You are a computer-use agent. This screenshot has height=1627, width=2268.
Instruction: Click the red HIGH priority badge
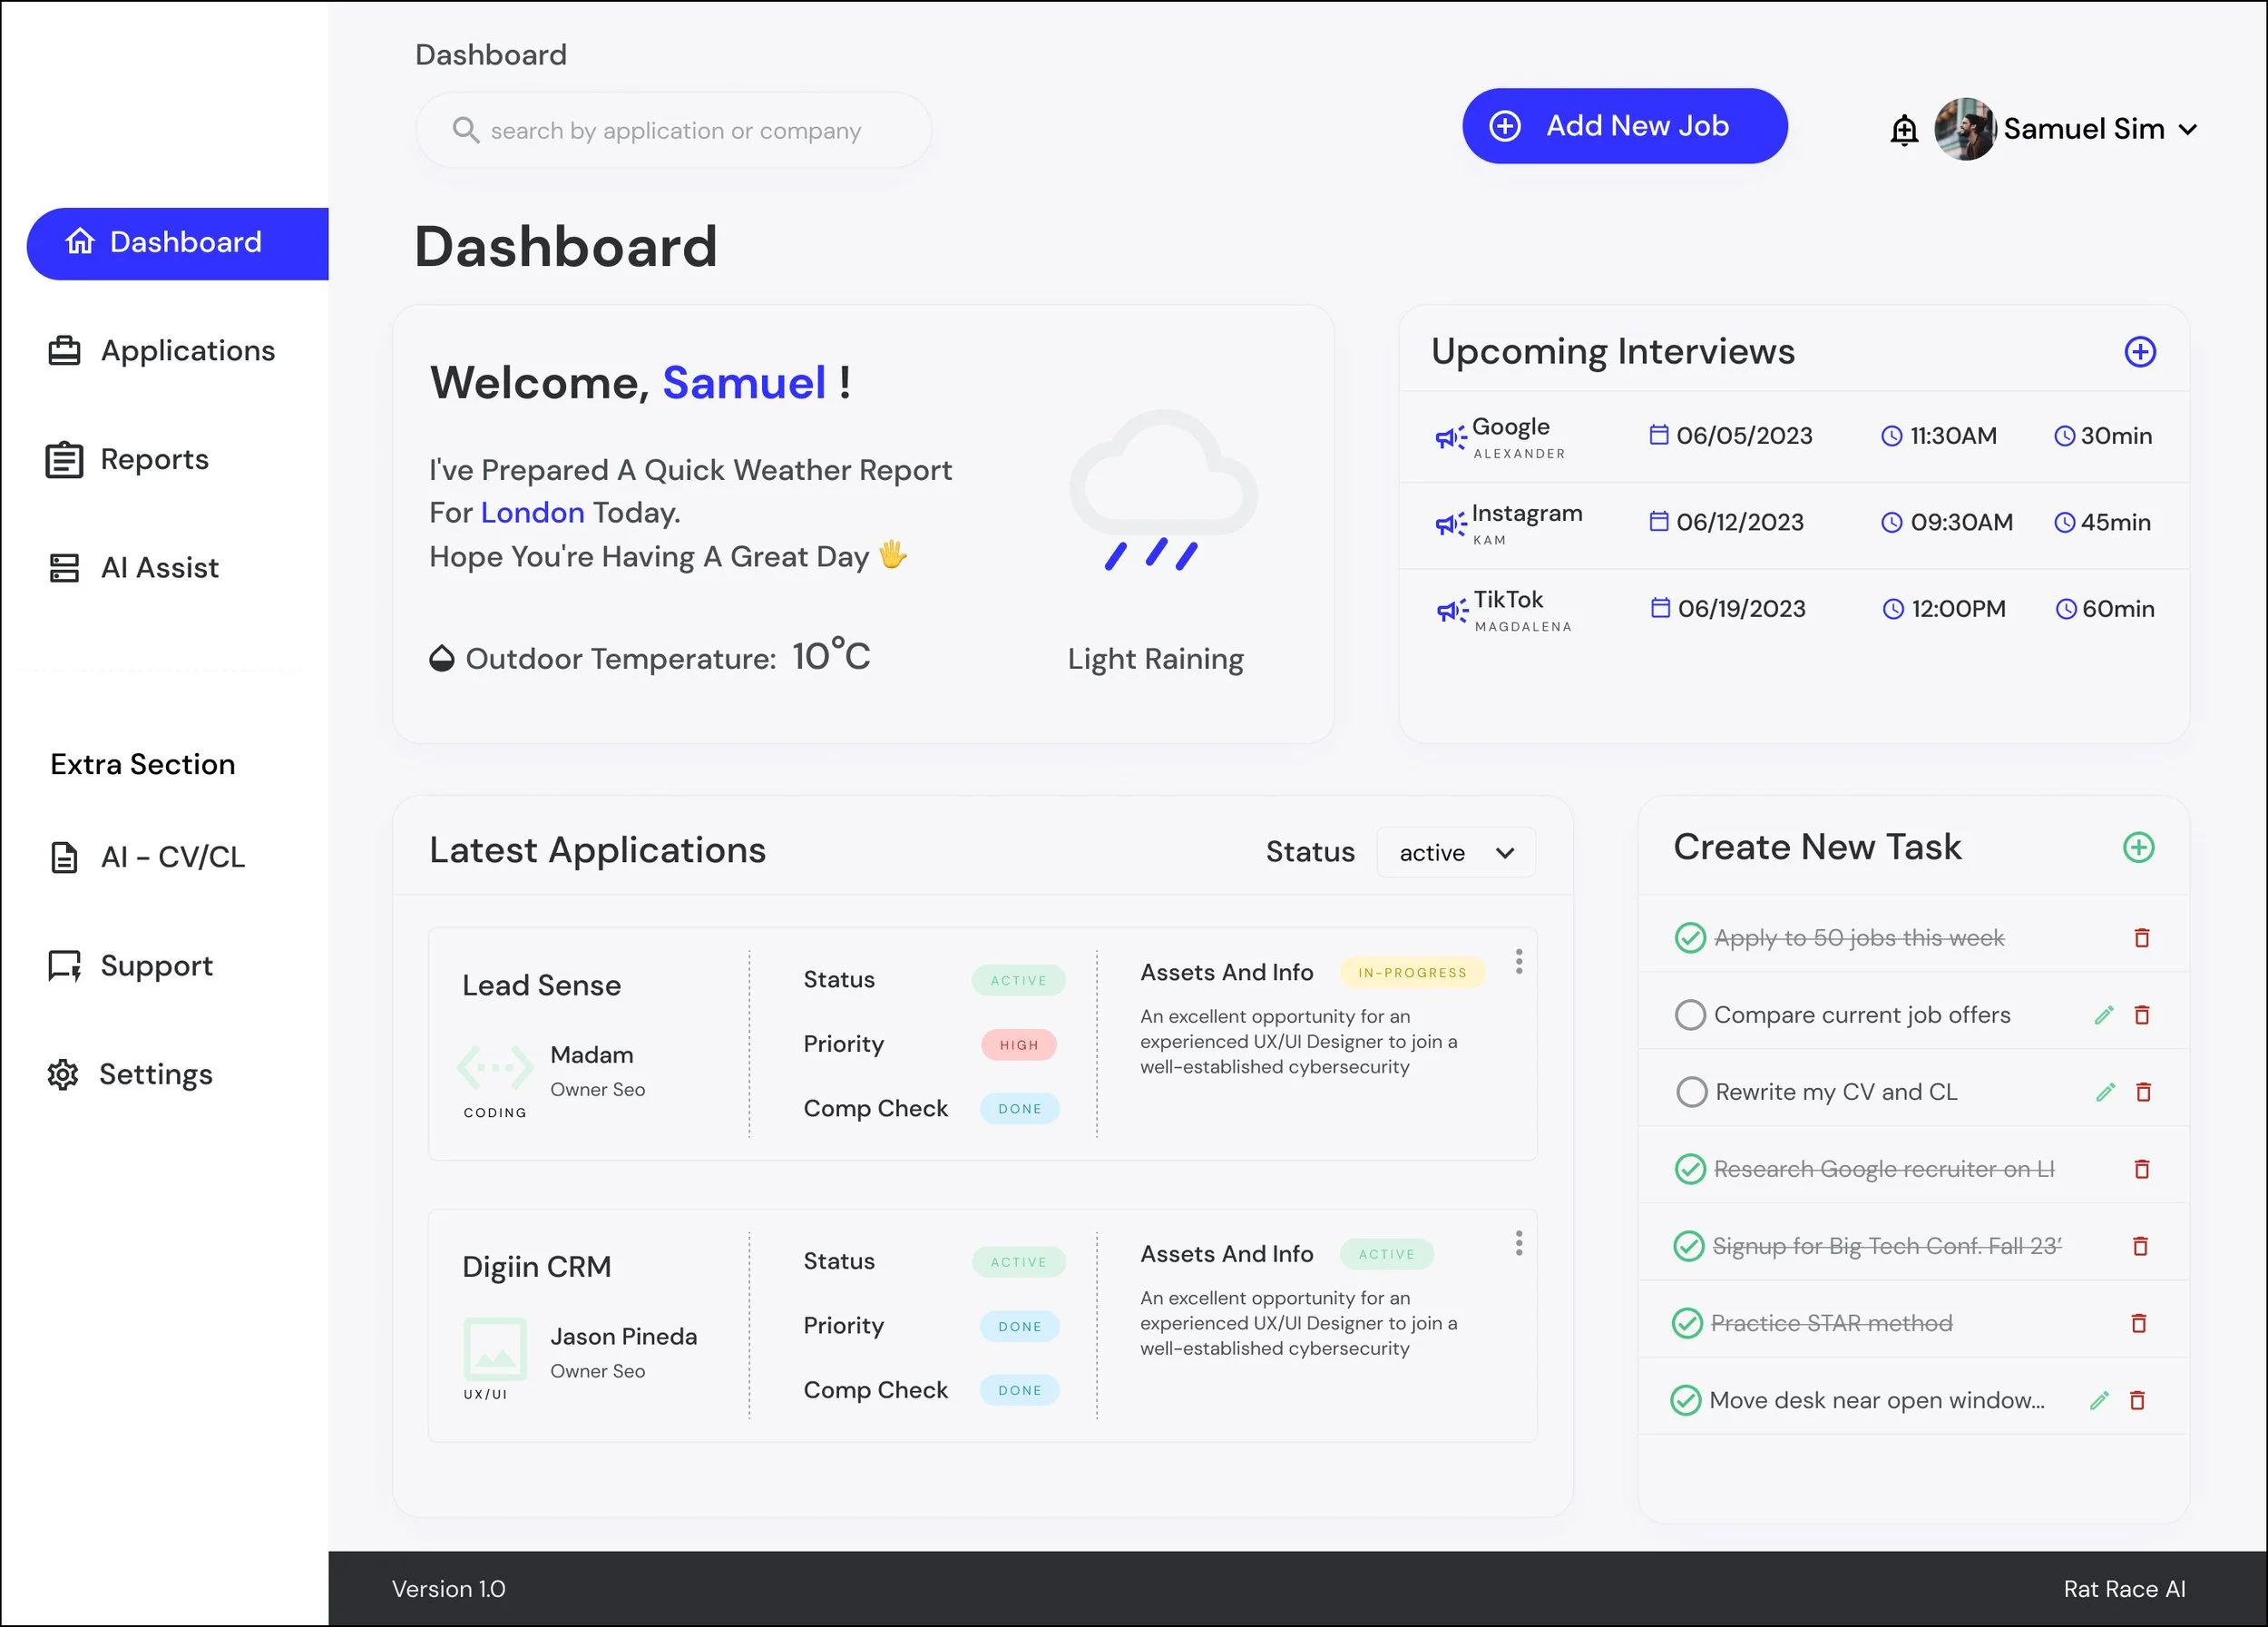(1018, 1045)
